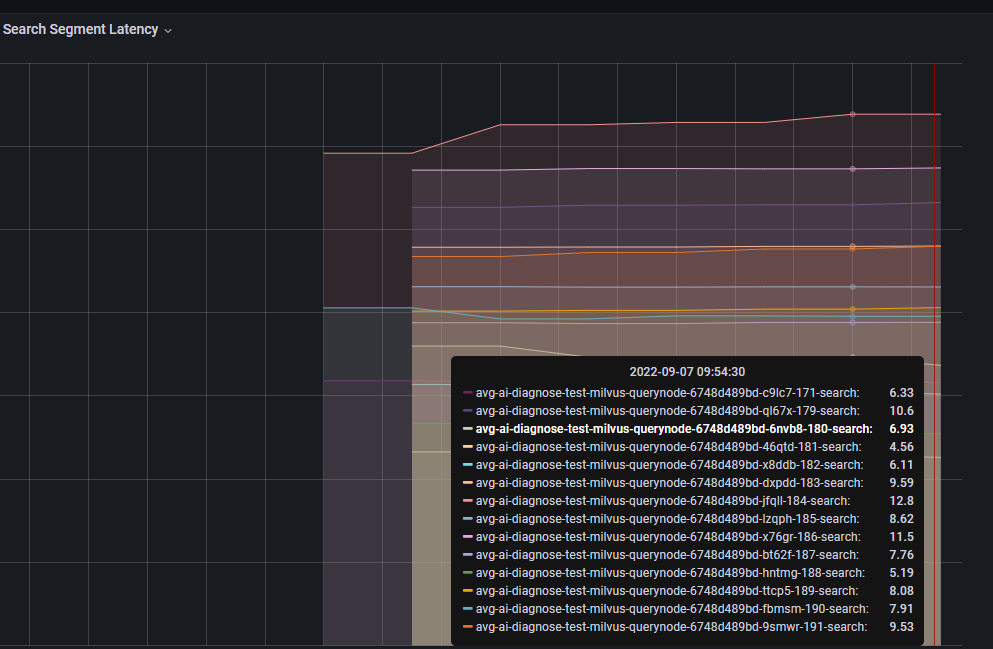Image resolution: width=993 pixels, height=649 pixels.
Task: Click the red series marker for jfqll-184-search
Action: (468, 501)
